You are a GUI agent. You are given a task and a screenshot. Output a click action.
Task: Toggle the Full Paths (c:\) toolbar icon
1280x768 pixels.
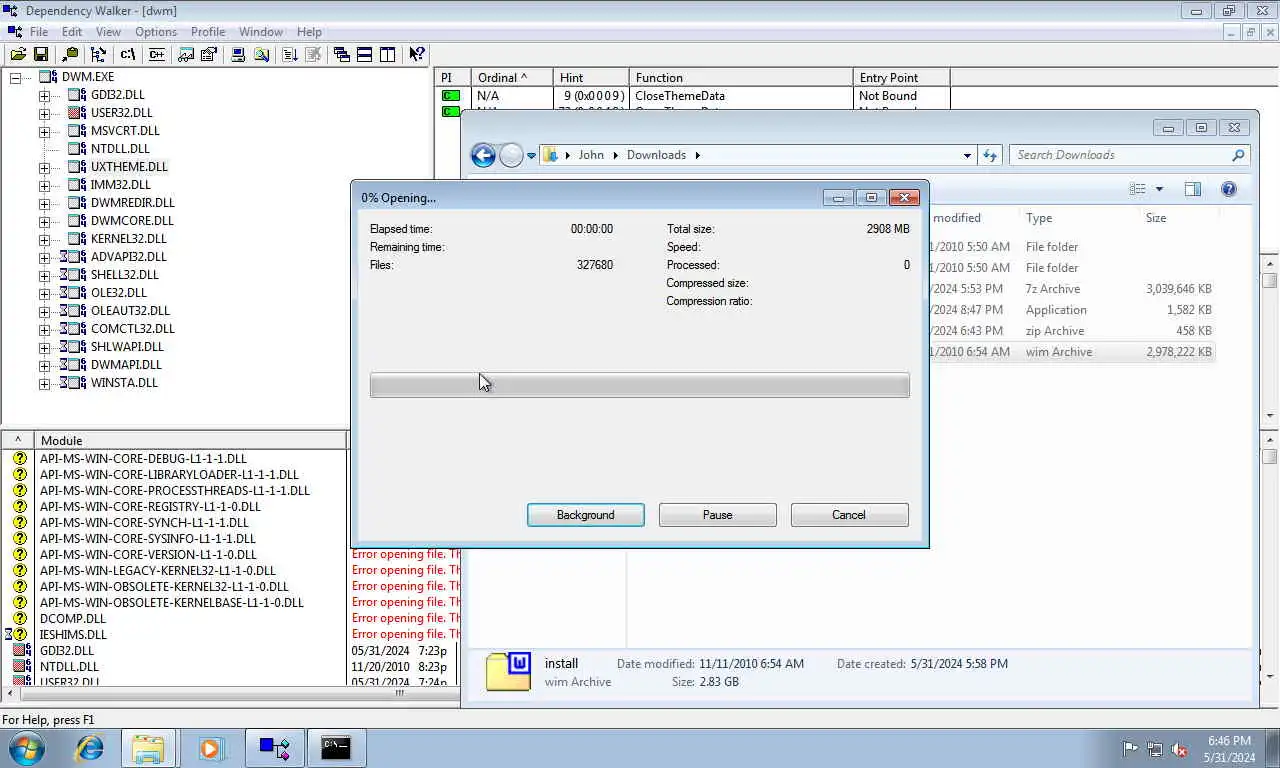pyautogui.click(x=127, y=54)
